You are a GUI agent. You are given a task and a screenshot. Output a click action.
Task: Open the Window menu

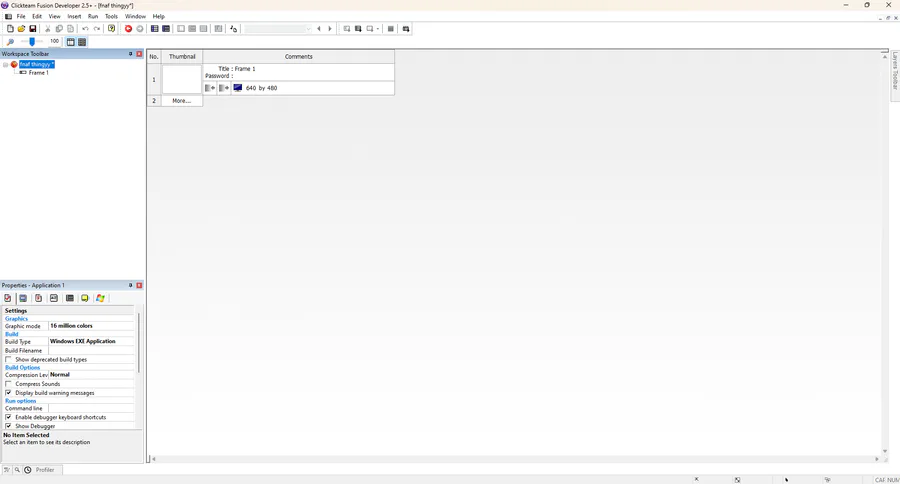(x=135, y=17)
